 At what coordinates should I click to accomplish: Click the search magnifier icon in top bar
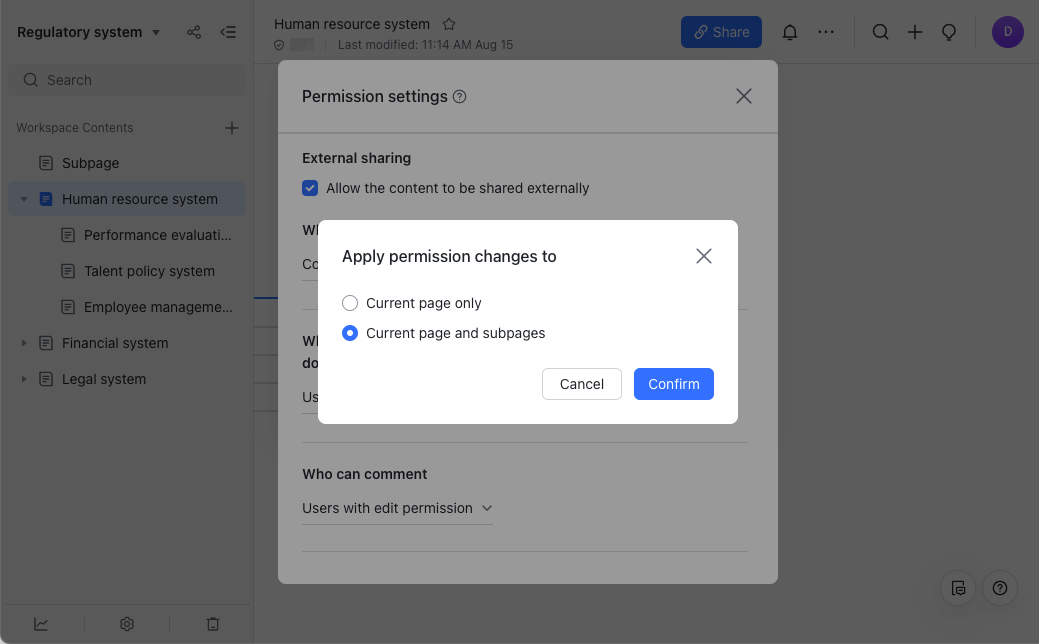[x=880, y=32]
